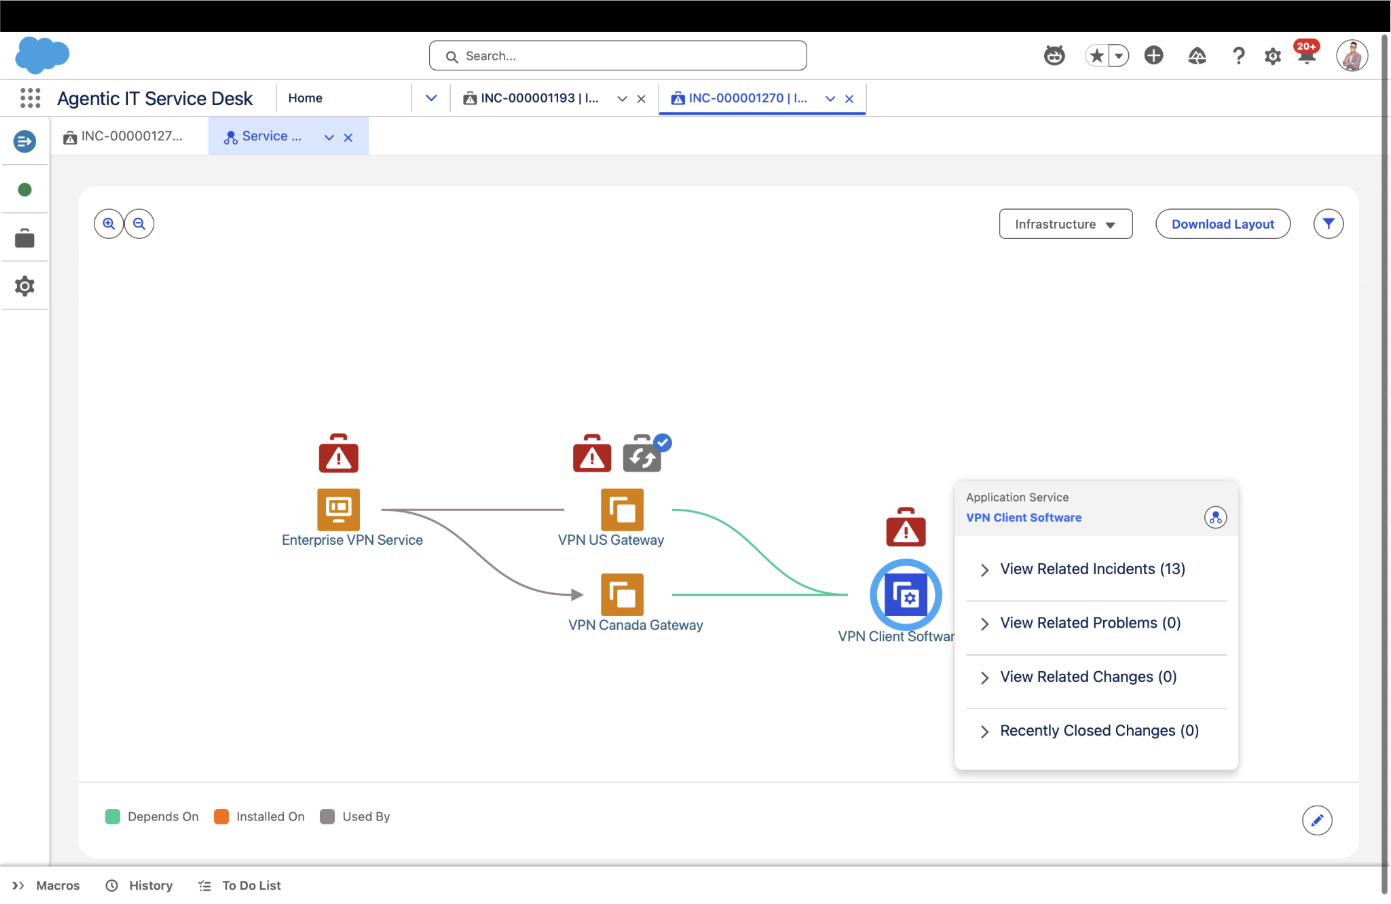This screenshot has width=1391, height=904.
Task: Select the VPN Client Software node
Action: click(906, 595)
